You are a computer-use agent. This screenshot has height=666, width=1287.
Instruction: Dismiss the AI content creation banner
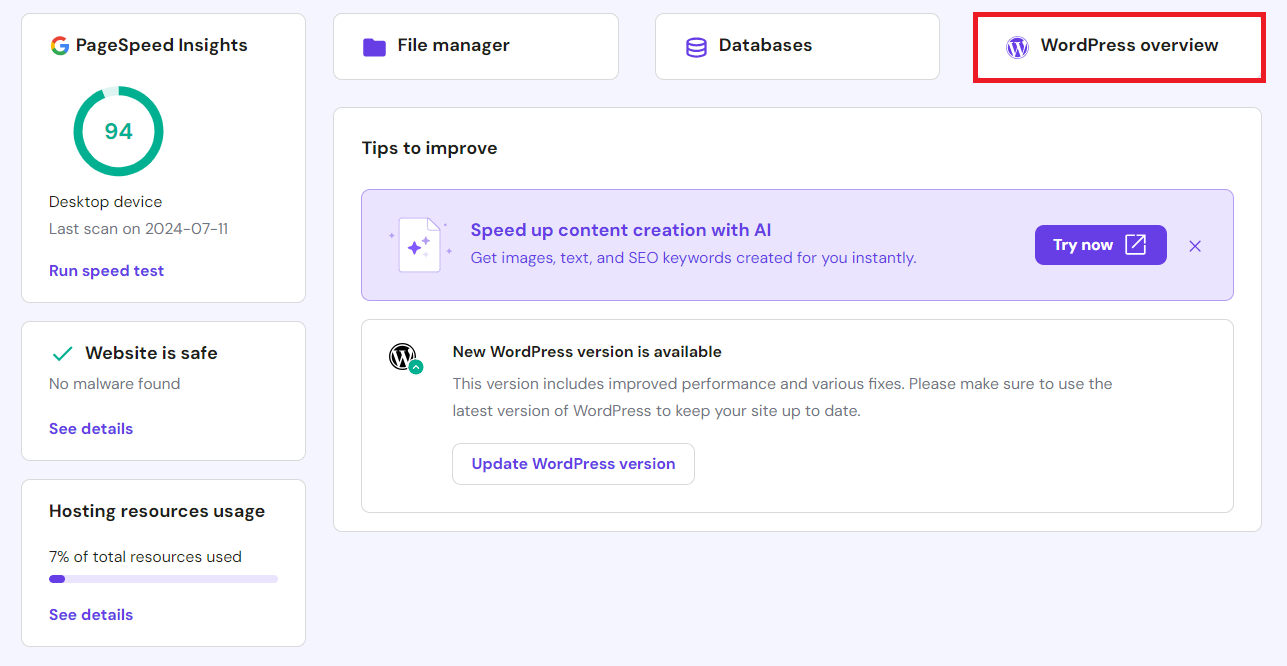tap(1195, 245)
